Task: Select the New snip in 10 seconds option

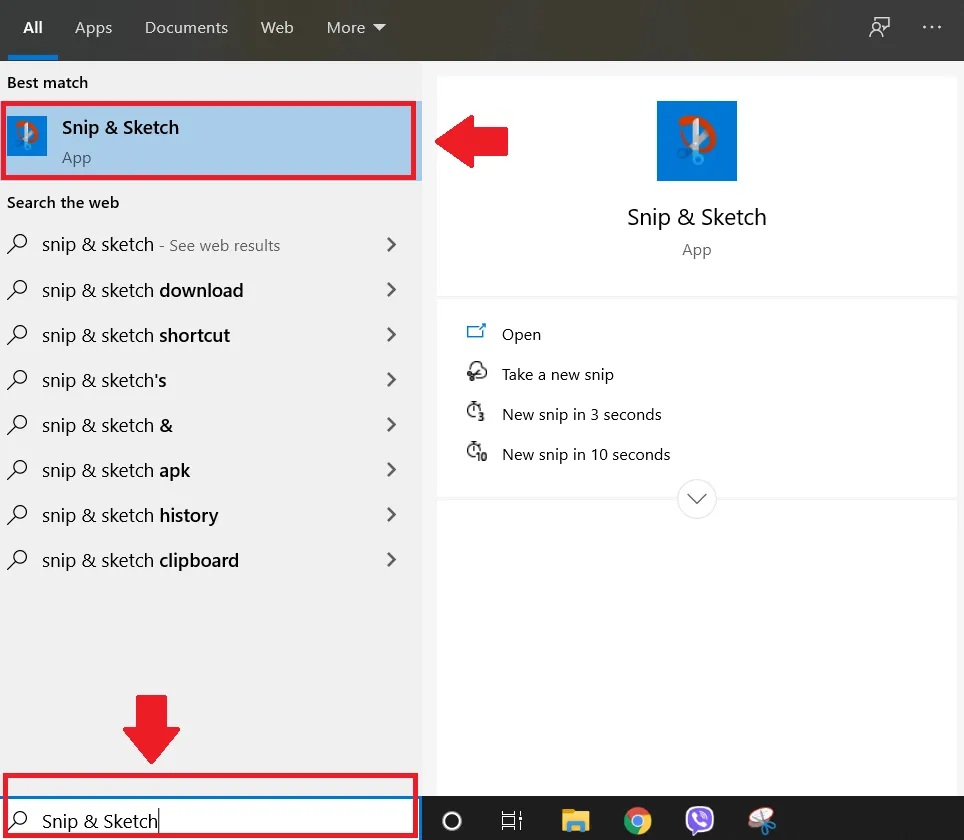Action: pyautogui.click(x=586, y=454)
